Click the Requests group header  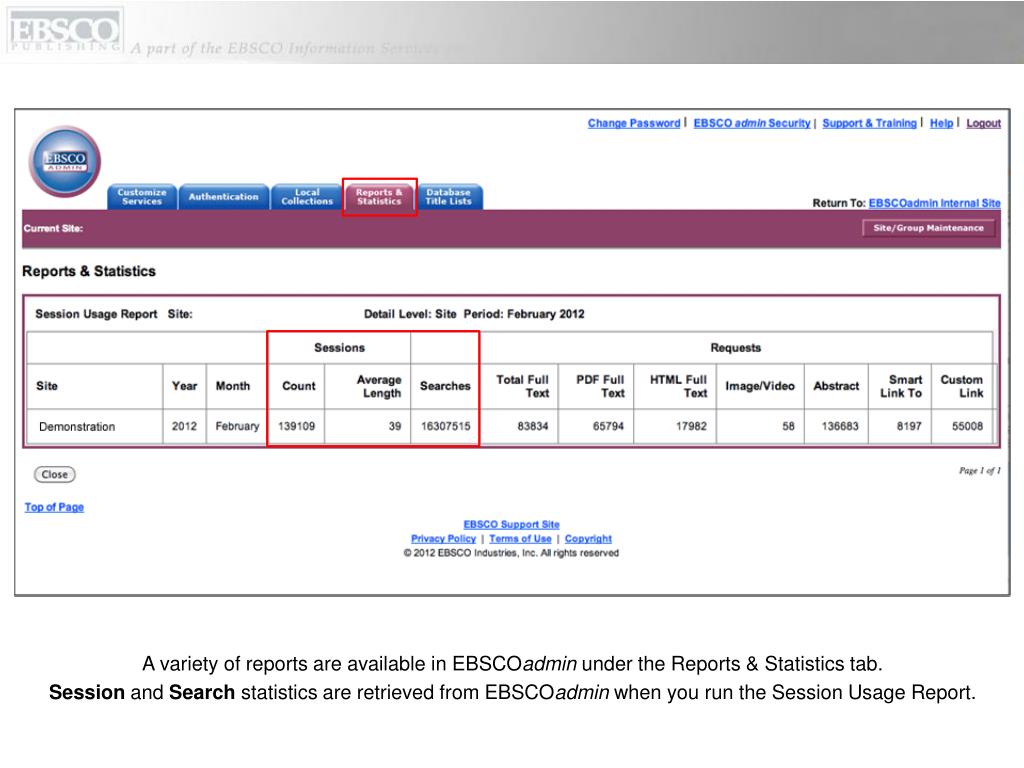[x=735, y=348]
